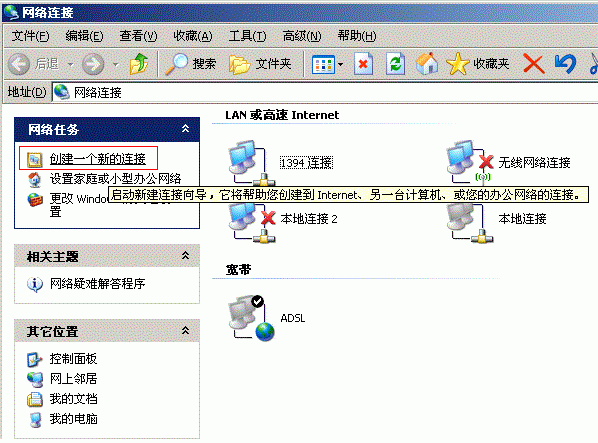598x443 pixels.
Task: Click the Home house icon
Action: click(427, 64)
